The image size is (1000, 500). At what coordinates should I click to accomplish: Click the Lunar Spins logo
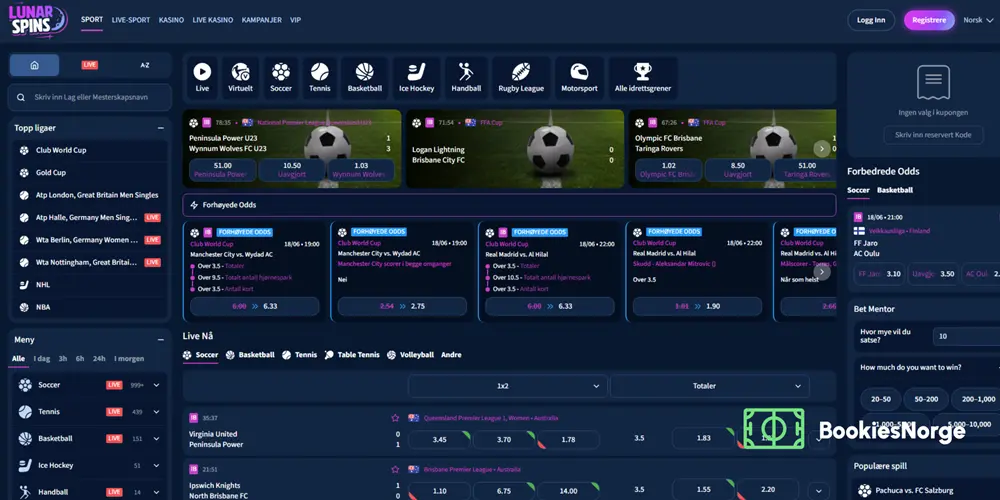(38, 20)
